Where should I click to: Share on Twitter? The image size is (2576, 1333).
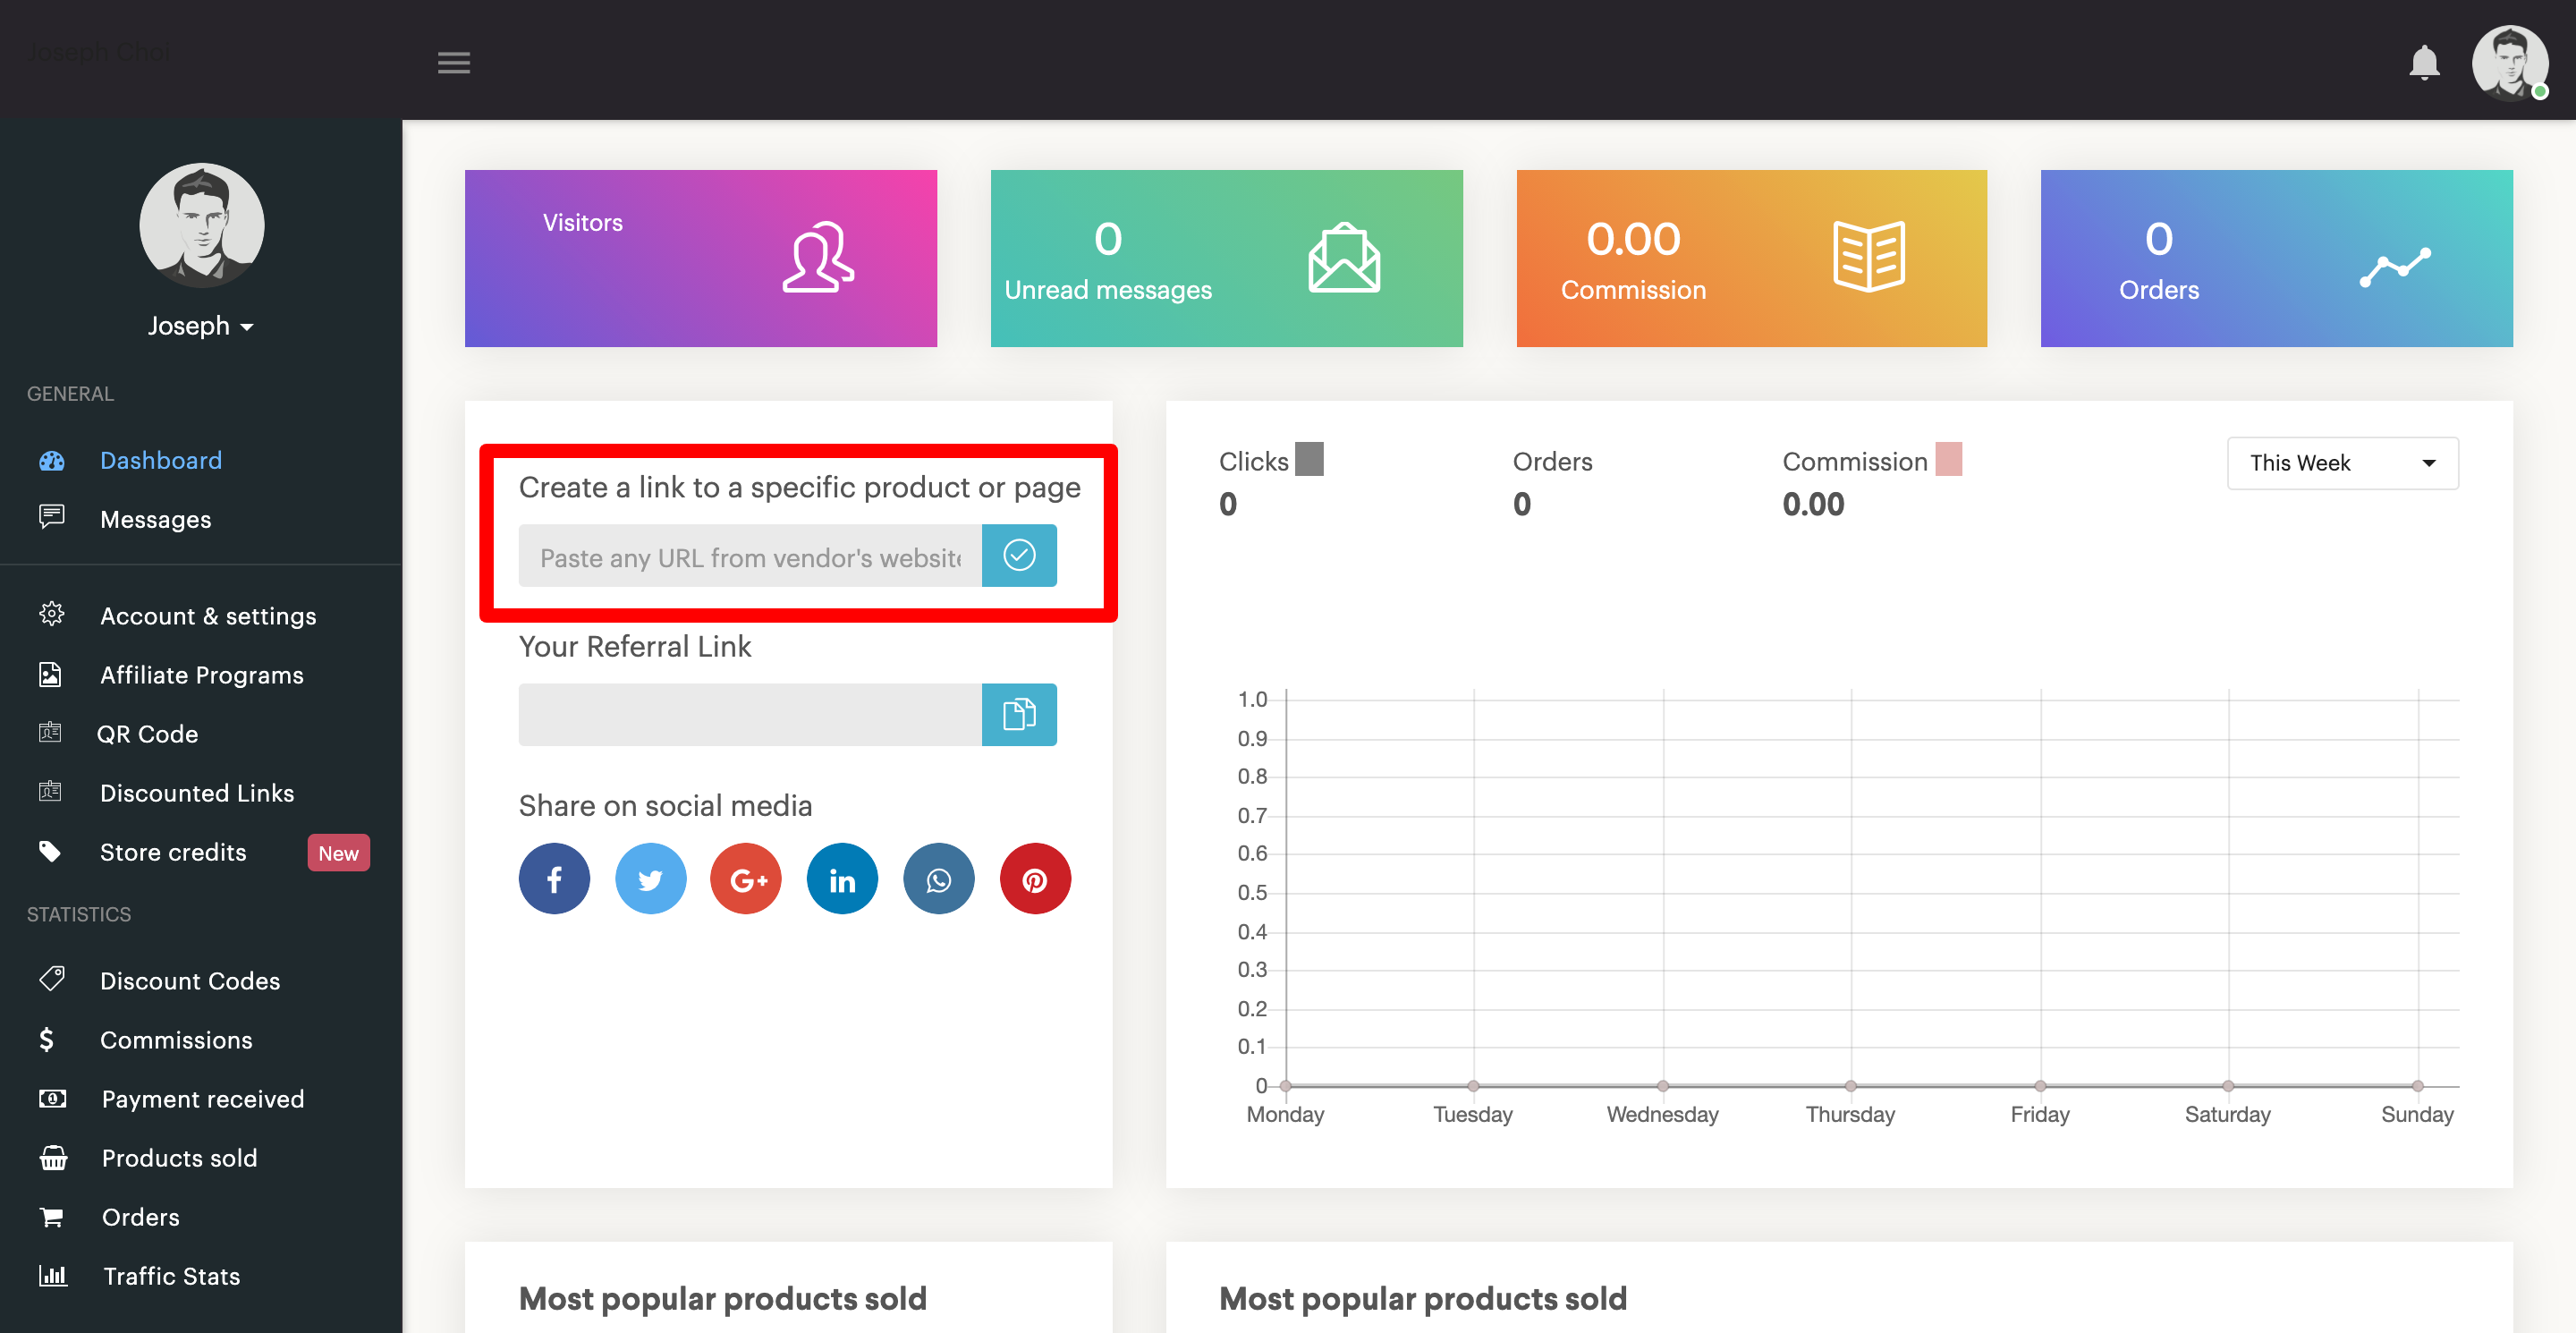(x=650, y=879)
